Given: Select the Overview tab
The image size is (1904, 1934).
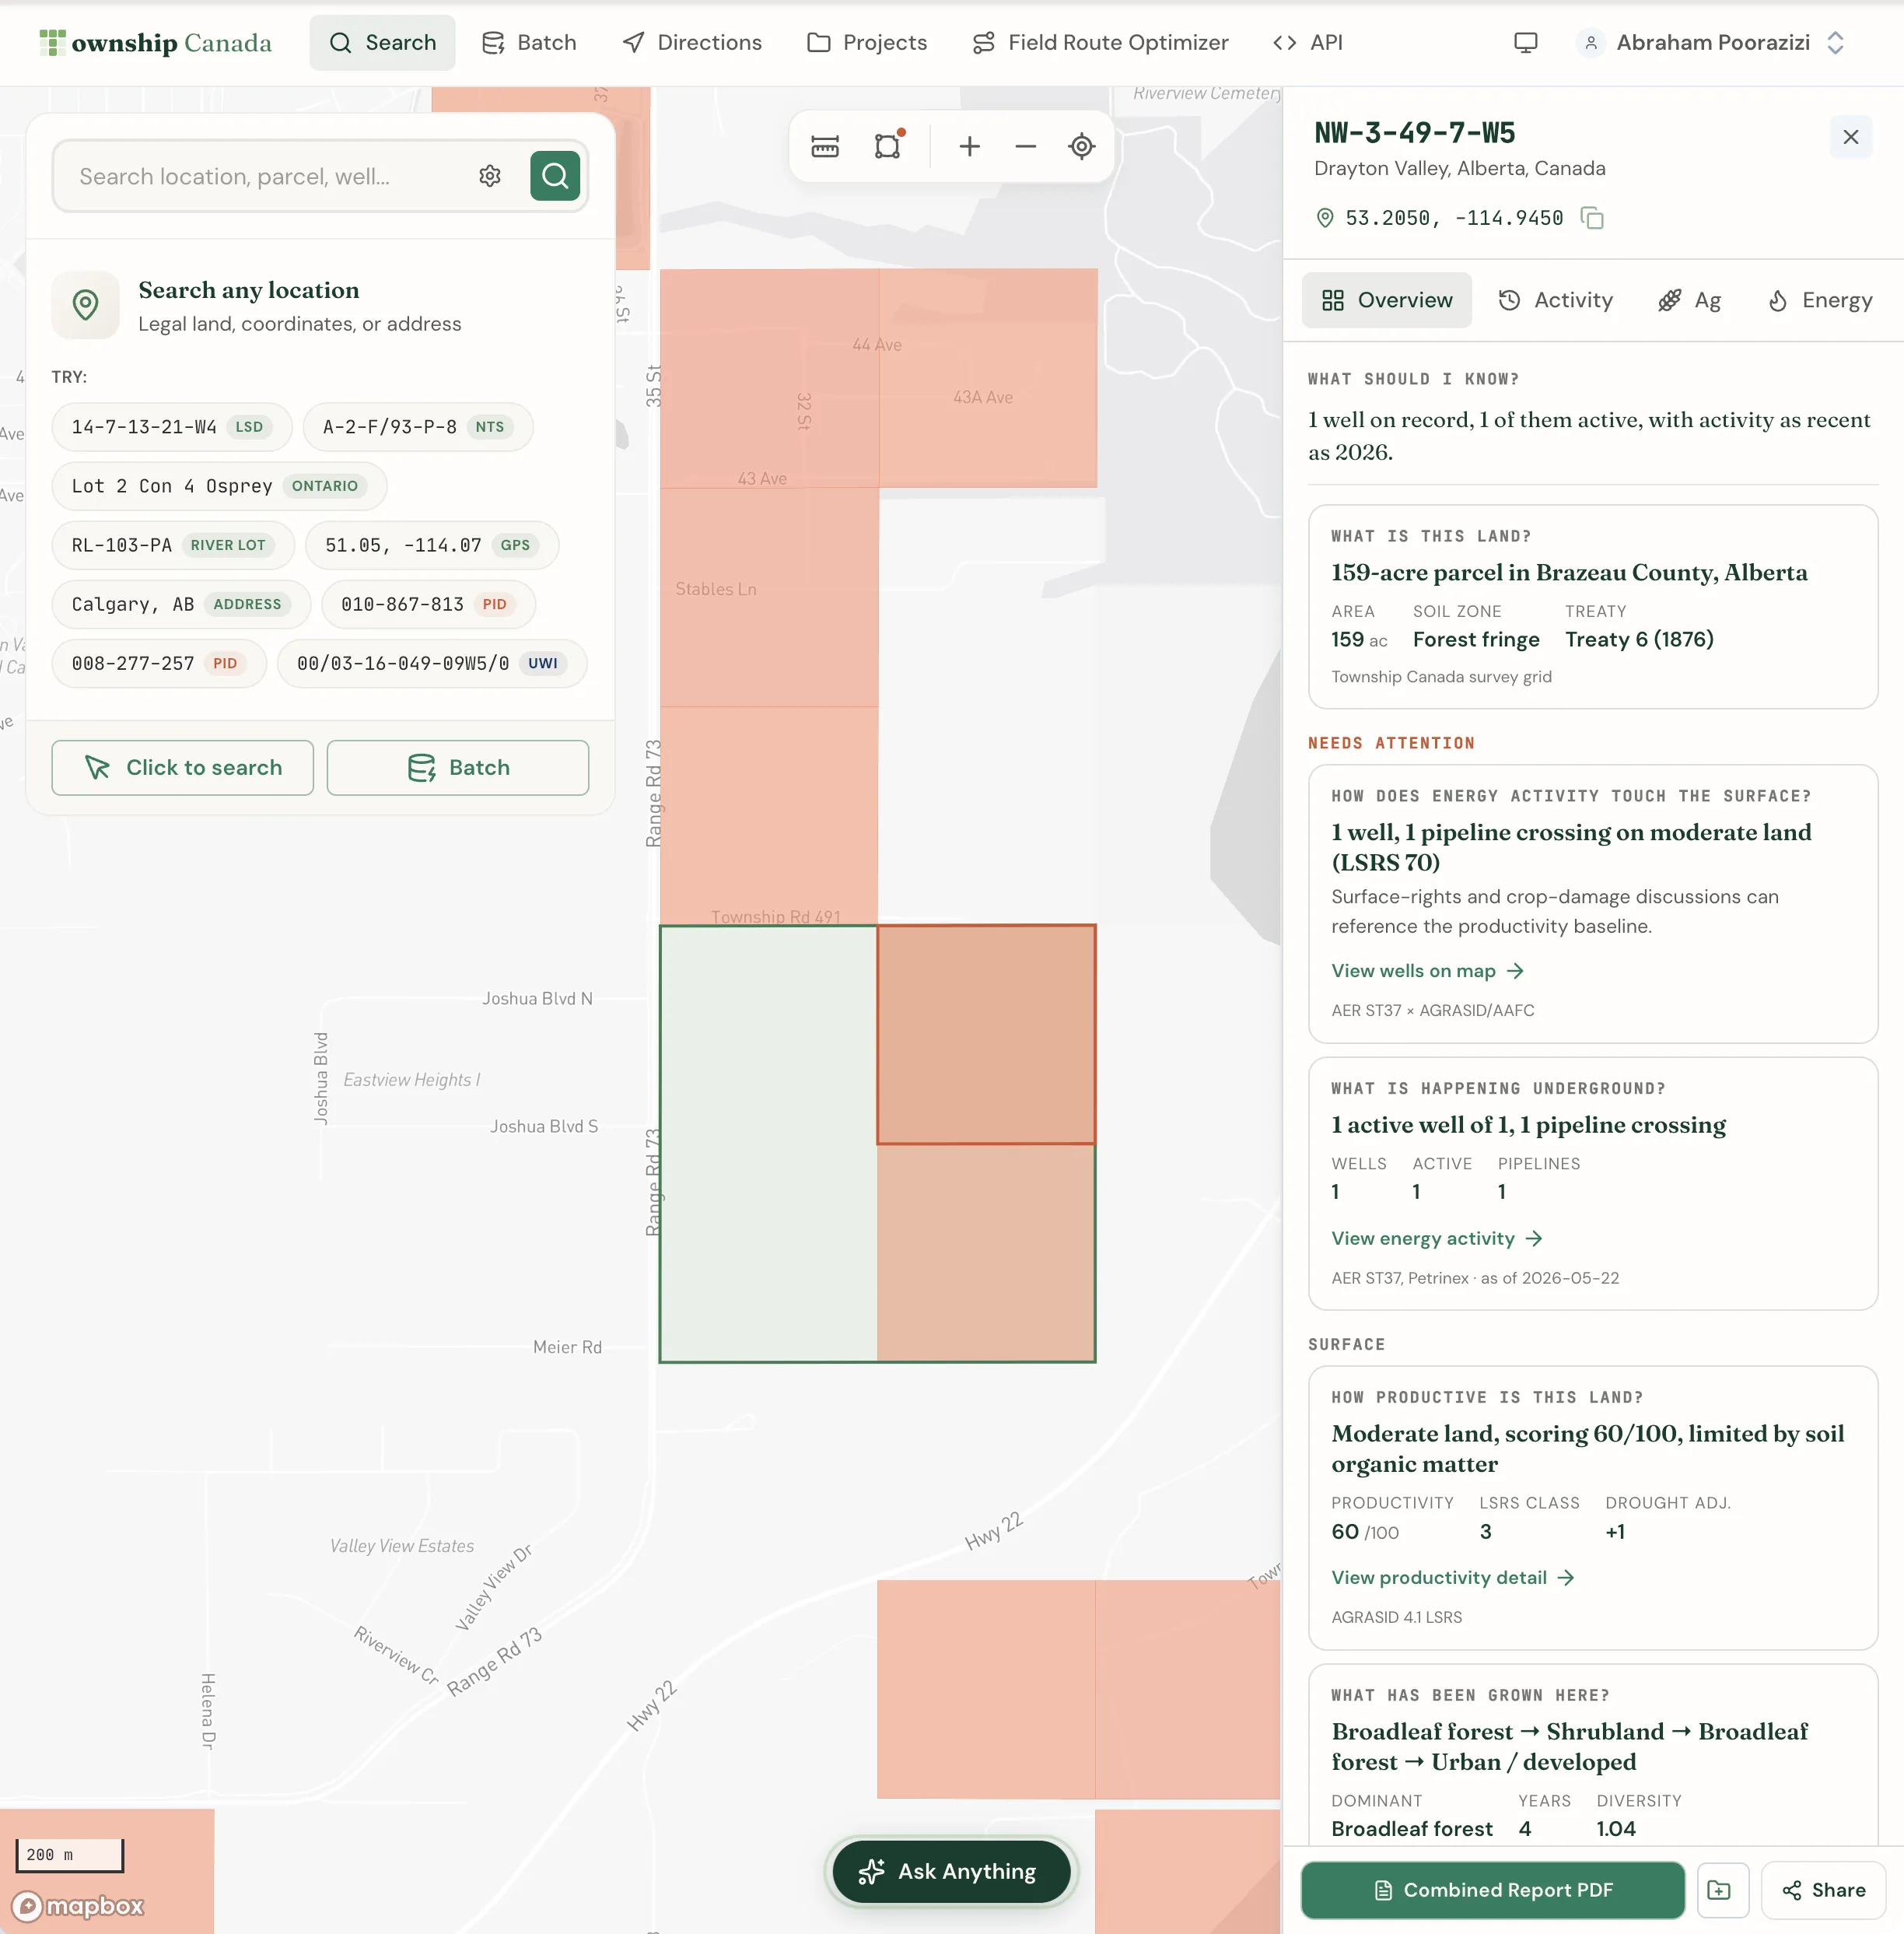Looking at the screenshot, I should 1386,300.
